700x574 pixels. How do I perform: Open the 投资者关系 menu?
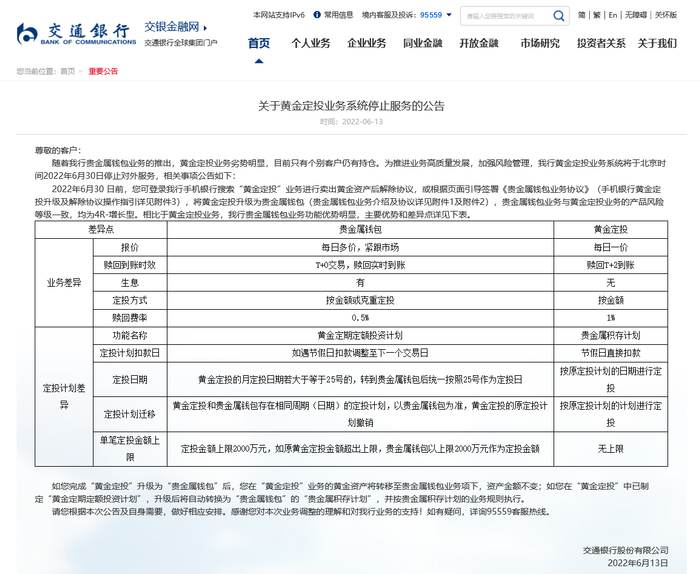(601, 43)
